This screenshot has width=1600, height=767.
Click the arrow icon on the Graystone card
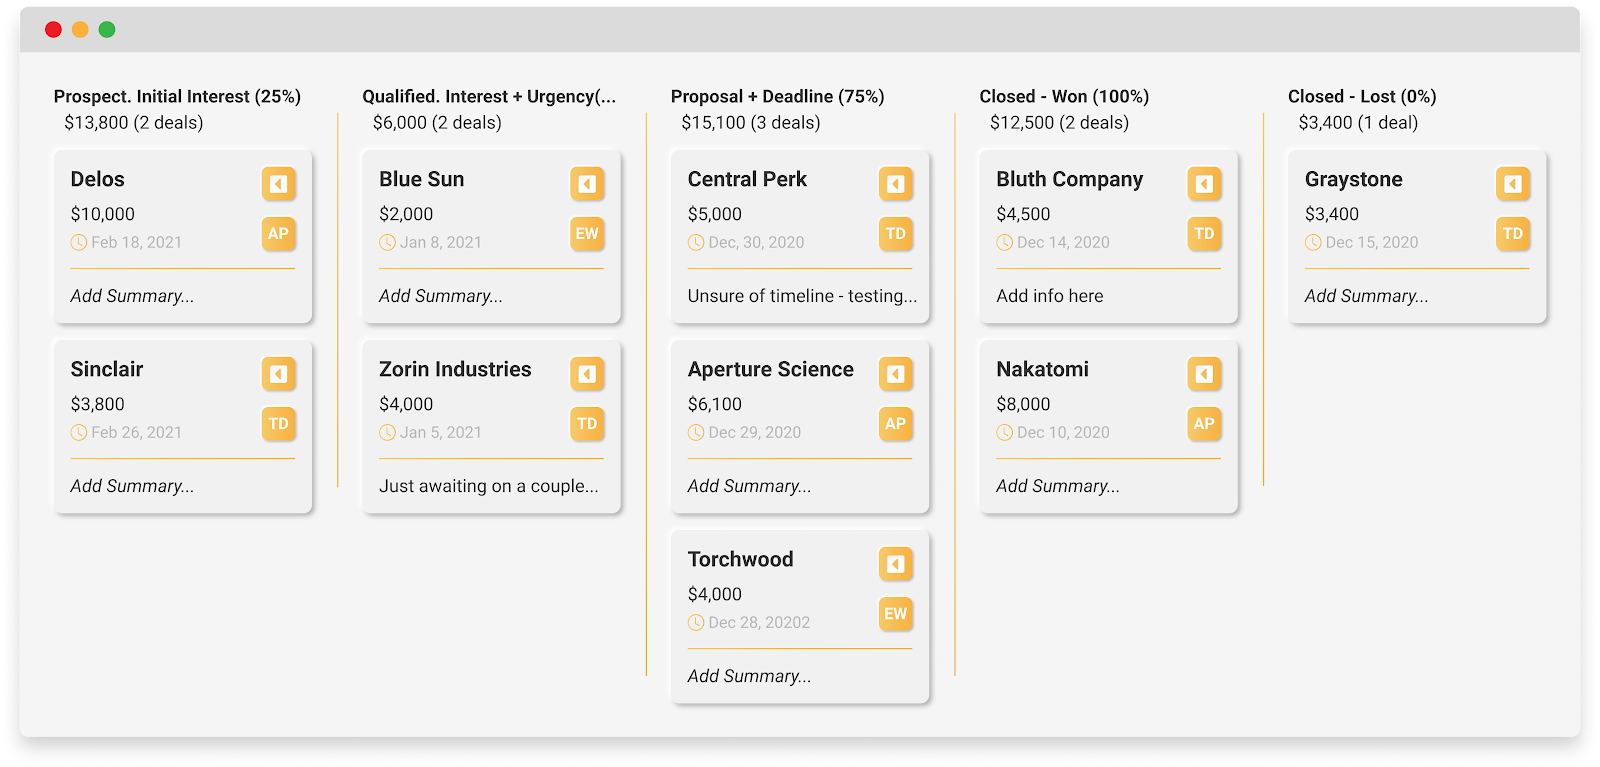[1513, 184]
